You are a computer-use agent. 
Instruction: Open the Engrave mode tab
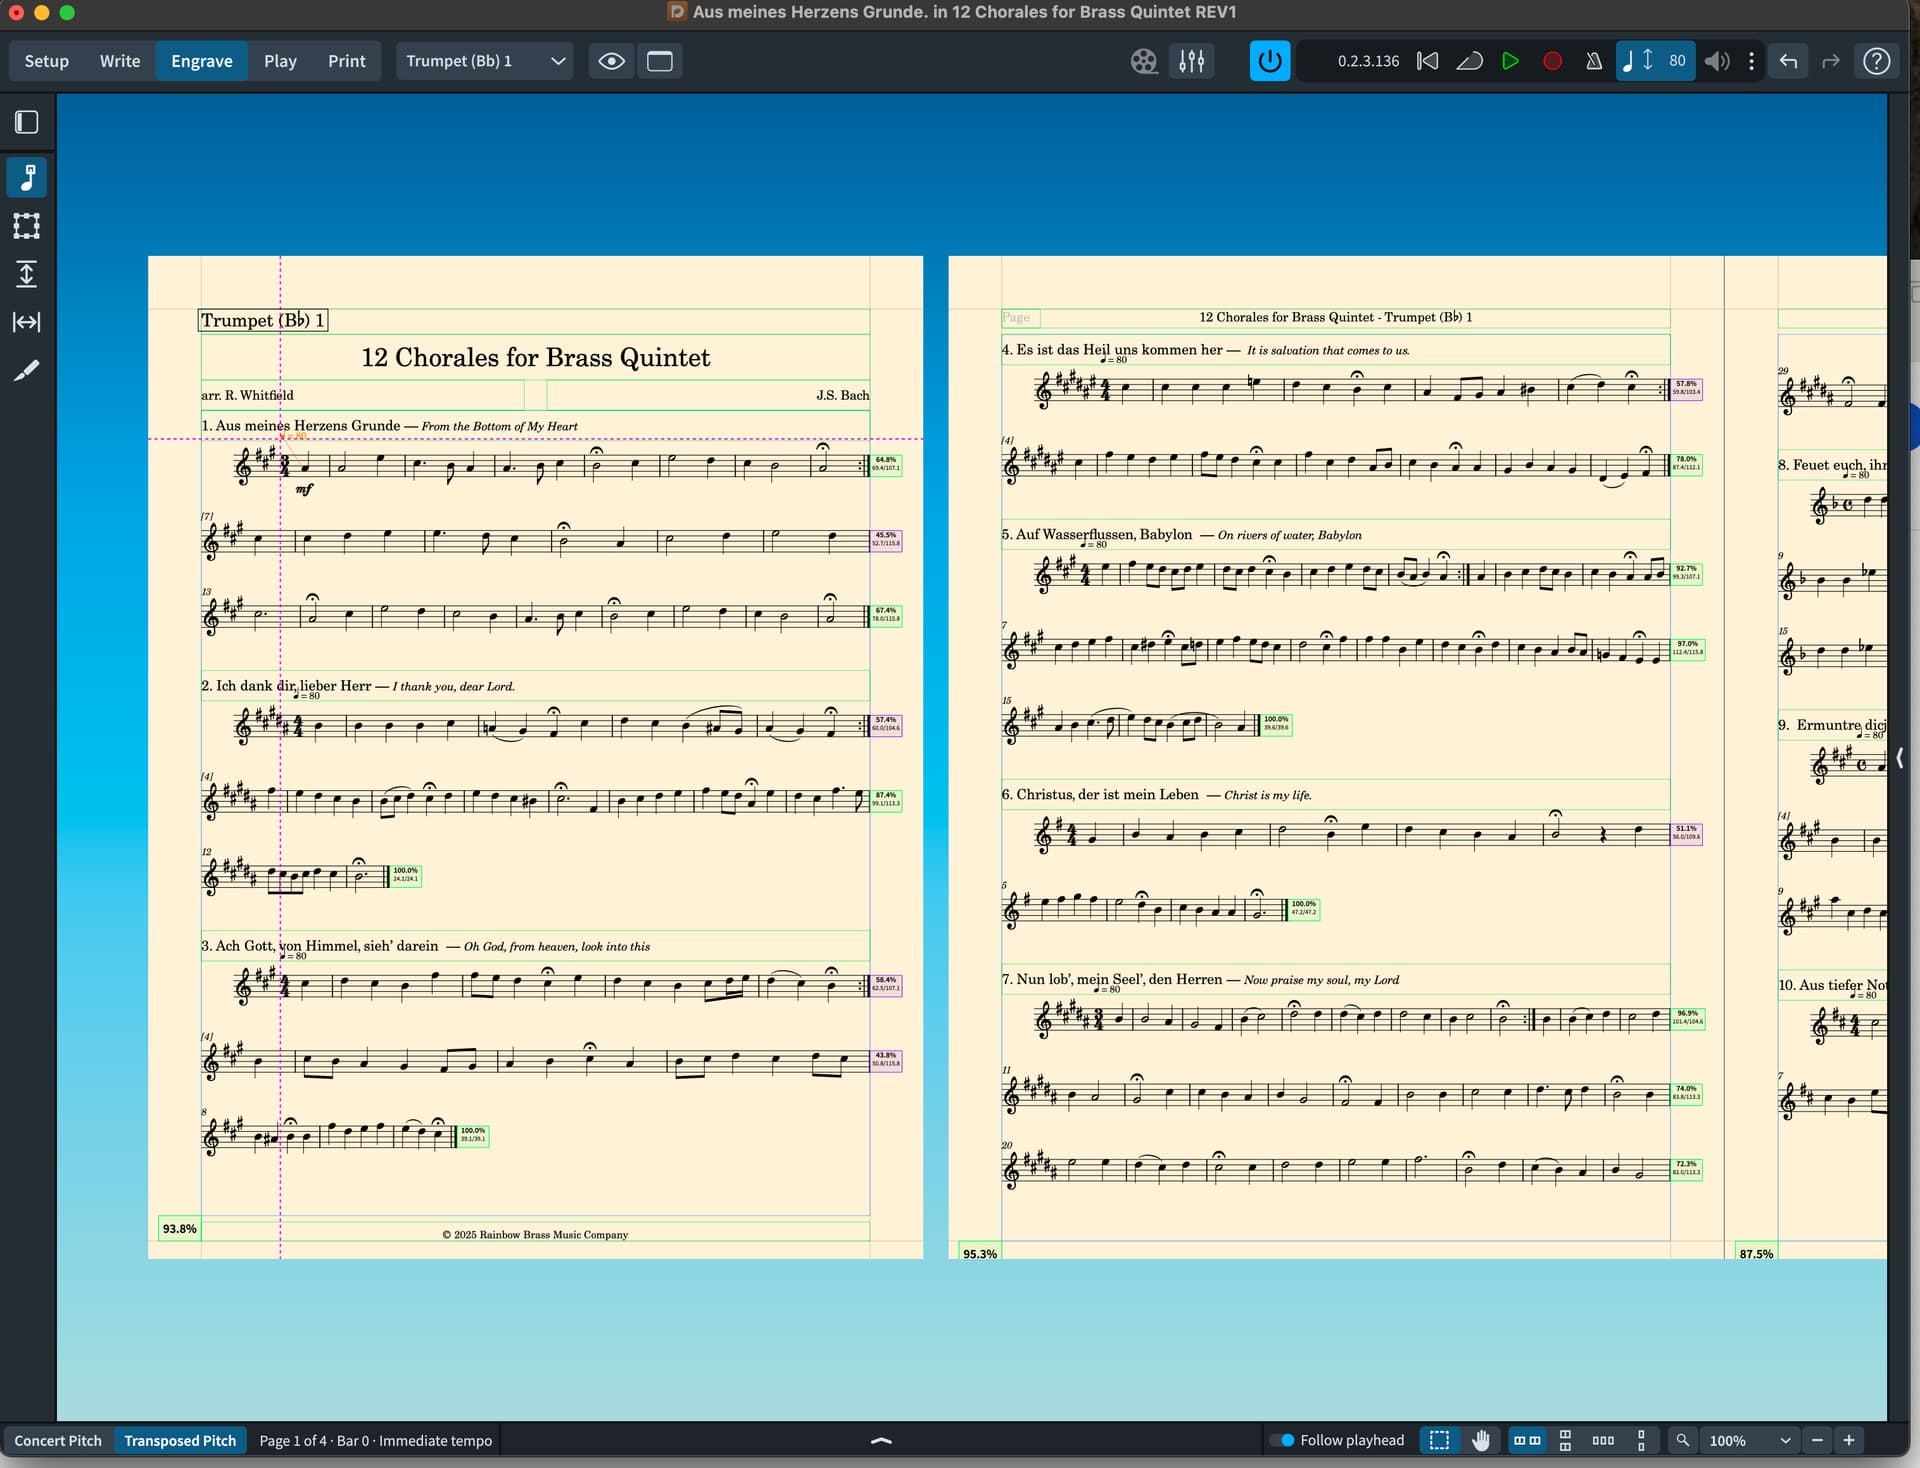[202, 61]
